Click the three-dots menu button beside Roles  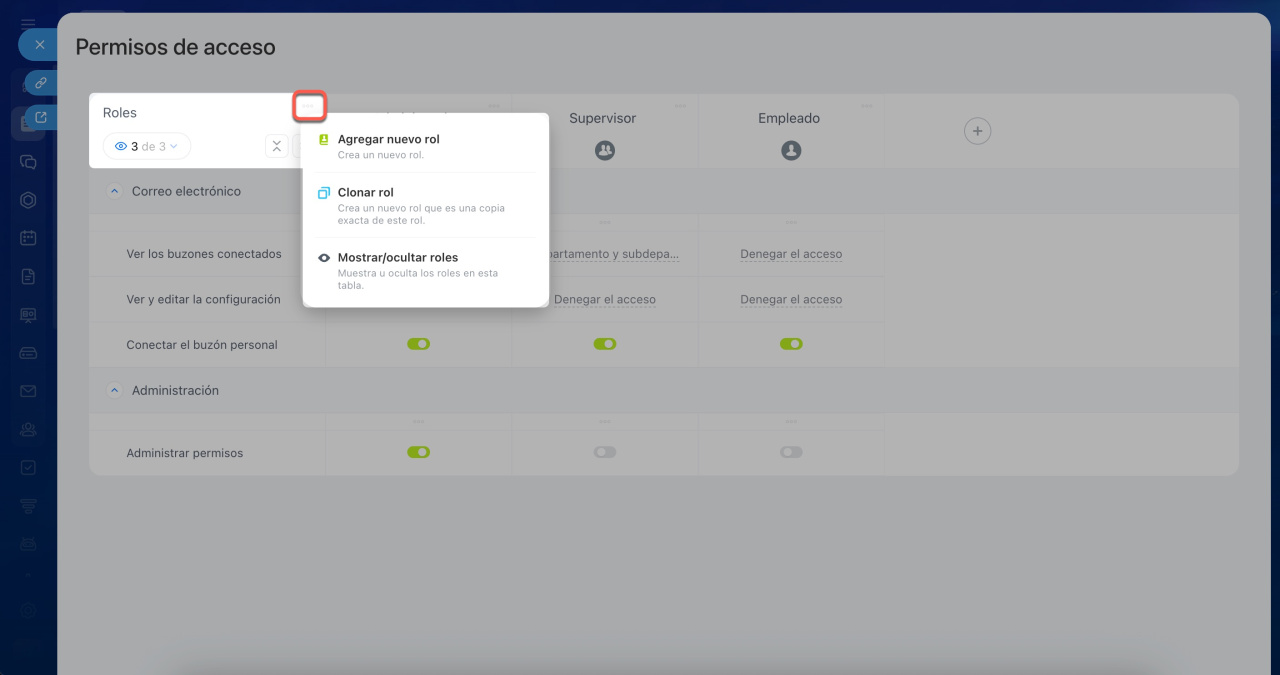[309, 106]
